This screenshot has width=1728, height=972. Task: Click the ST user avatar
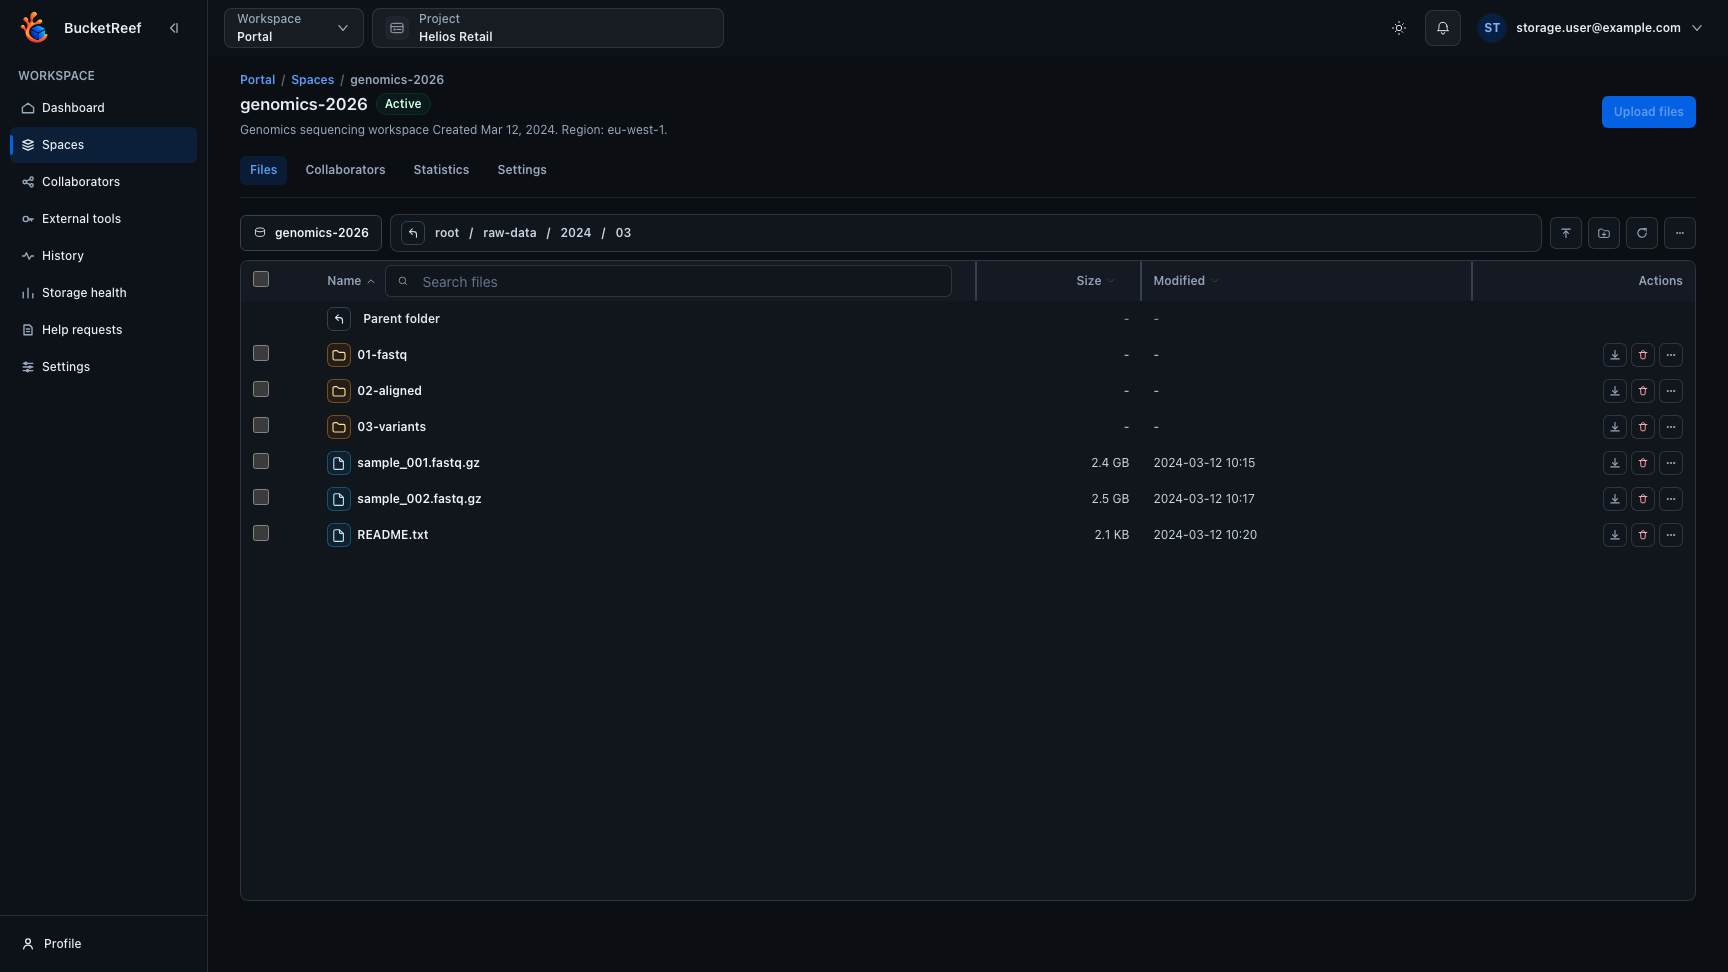[1492, 28]
